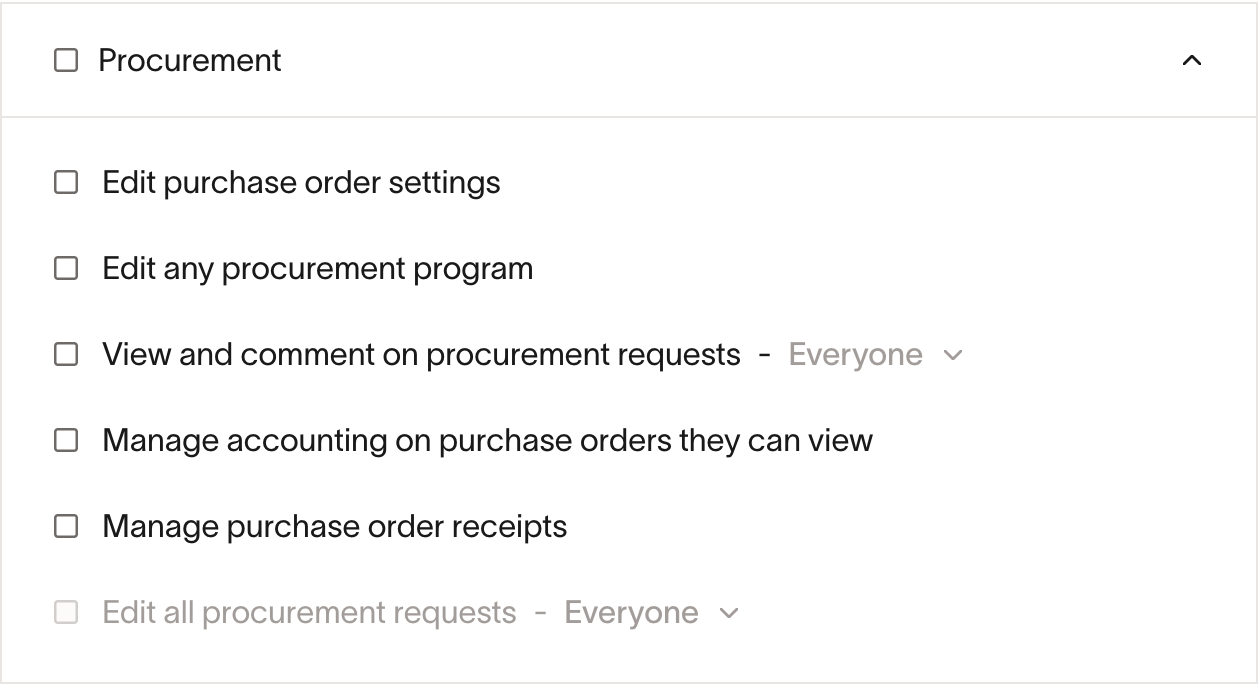Check View and comment on procurement requests
The width and height of the screenshot is (1258, 684).
[x=66, y=355]
